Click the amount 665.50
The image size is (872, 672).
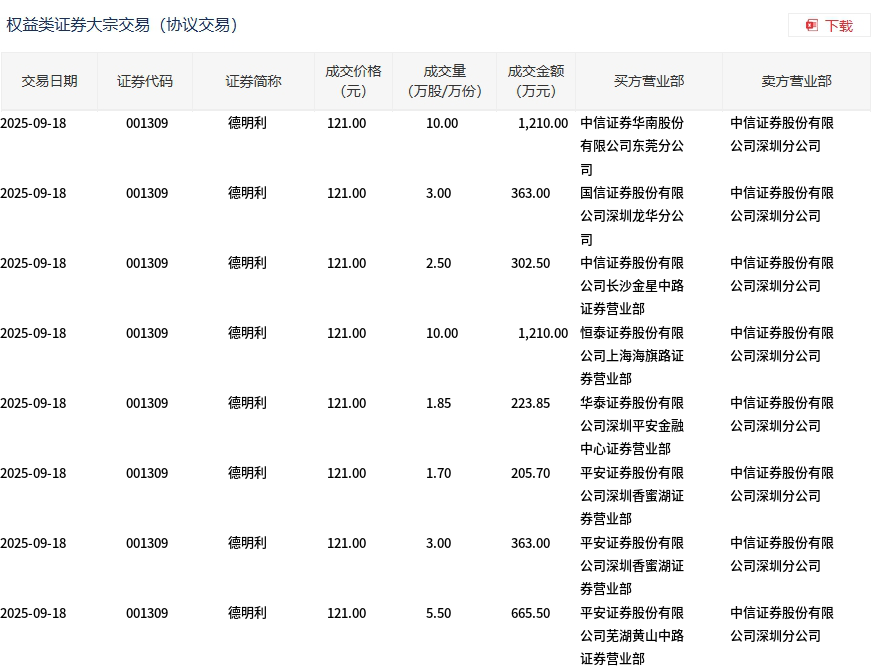point(531,613)
